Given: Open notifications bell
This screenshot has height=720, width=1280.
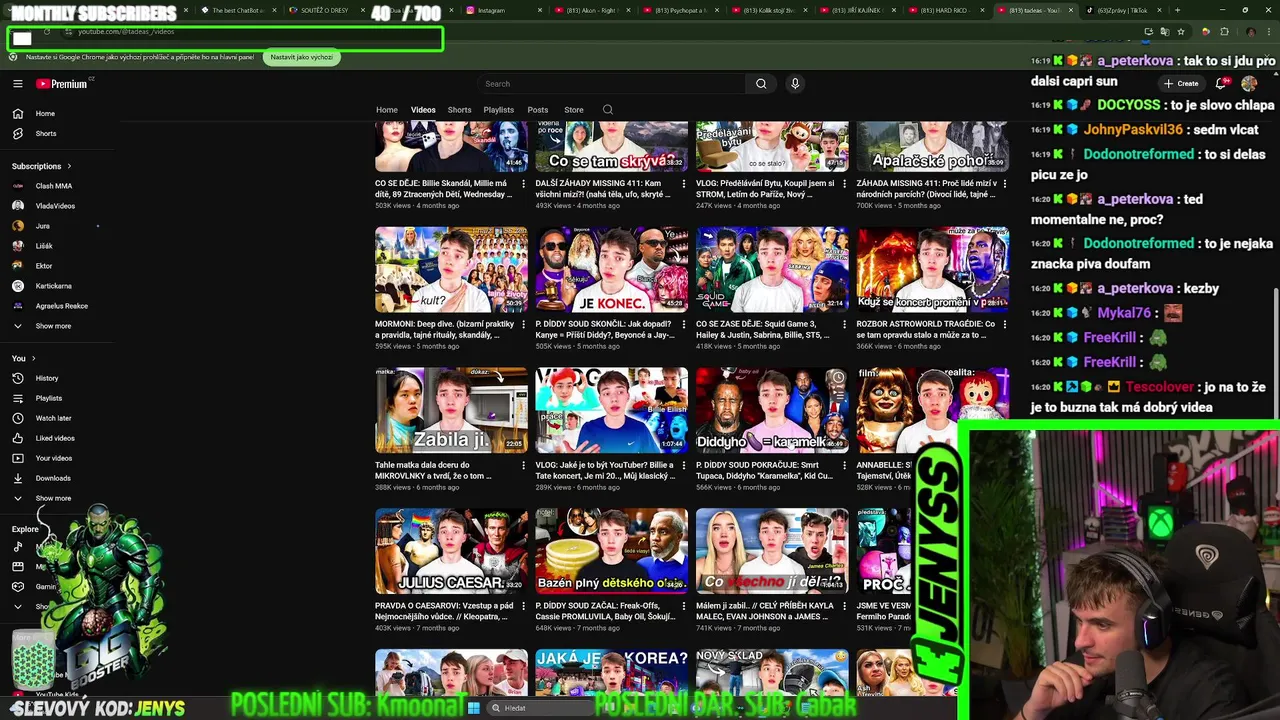Looking at the screenshot, I should coord(1221,84).
